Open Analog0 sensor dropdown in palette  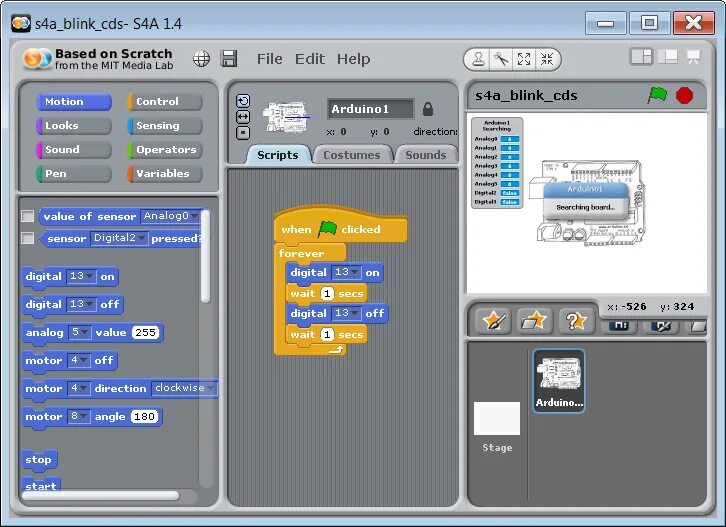click(170, 216)
